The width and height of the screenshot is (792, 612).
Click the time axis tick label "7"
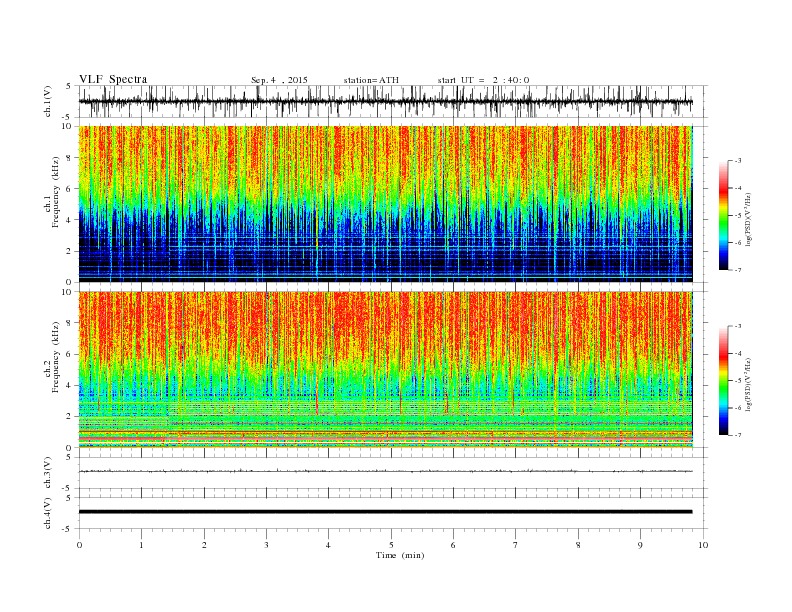point(516,545)
